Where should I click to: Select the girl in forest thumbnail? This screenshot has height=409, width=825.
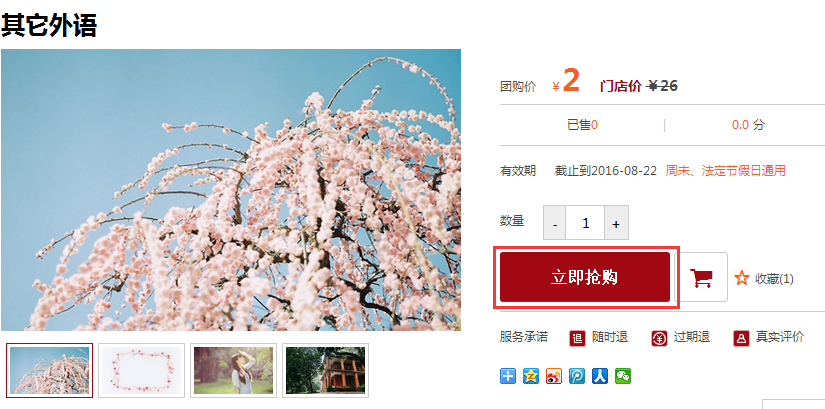point(234,371)
